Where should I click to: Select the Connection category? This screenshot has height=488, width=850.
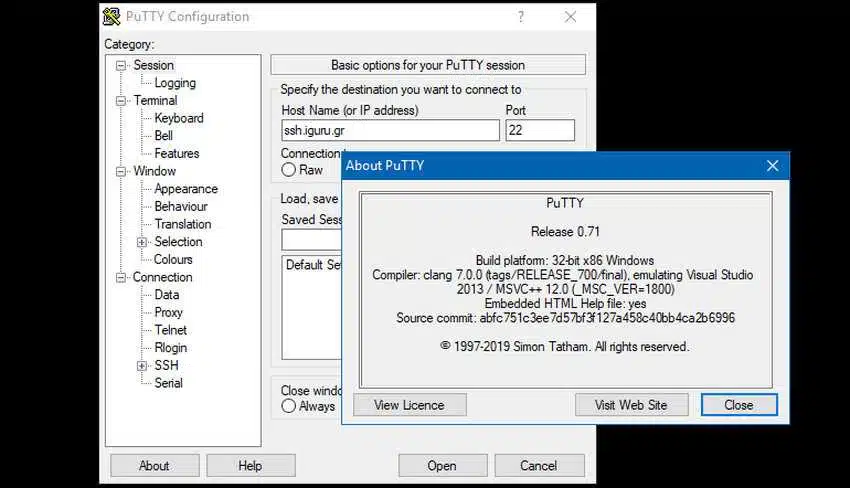click(162, 277)
